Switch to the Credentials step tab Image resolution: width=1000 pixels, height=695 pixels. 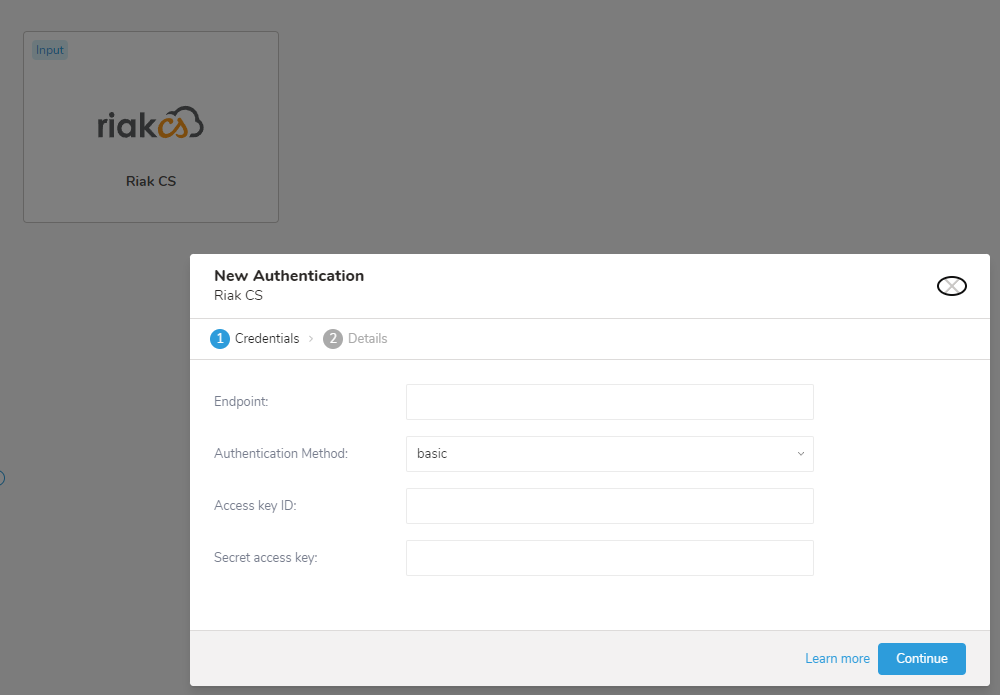point(266,339)
